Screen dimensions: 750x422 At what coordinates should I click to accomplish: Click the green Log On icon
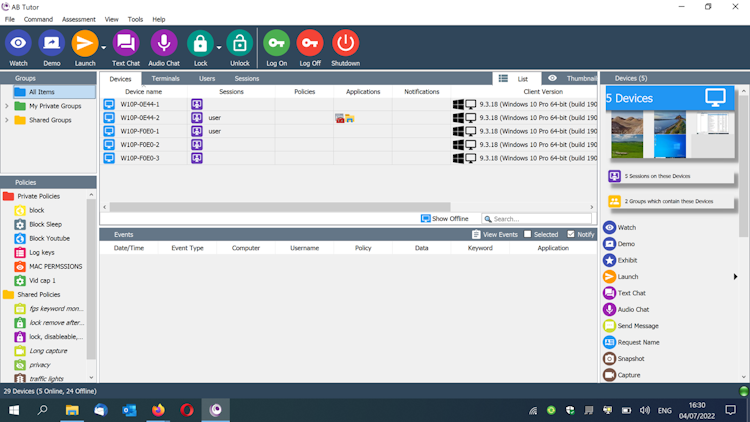276,44
